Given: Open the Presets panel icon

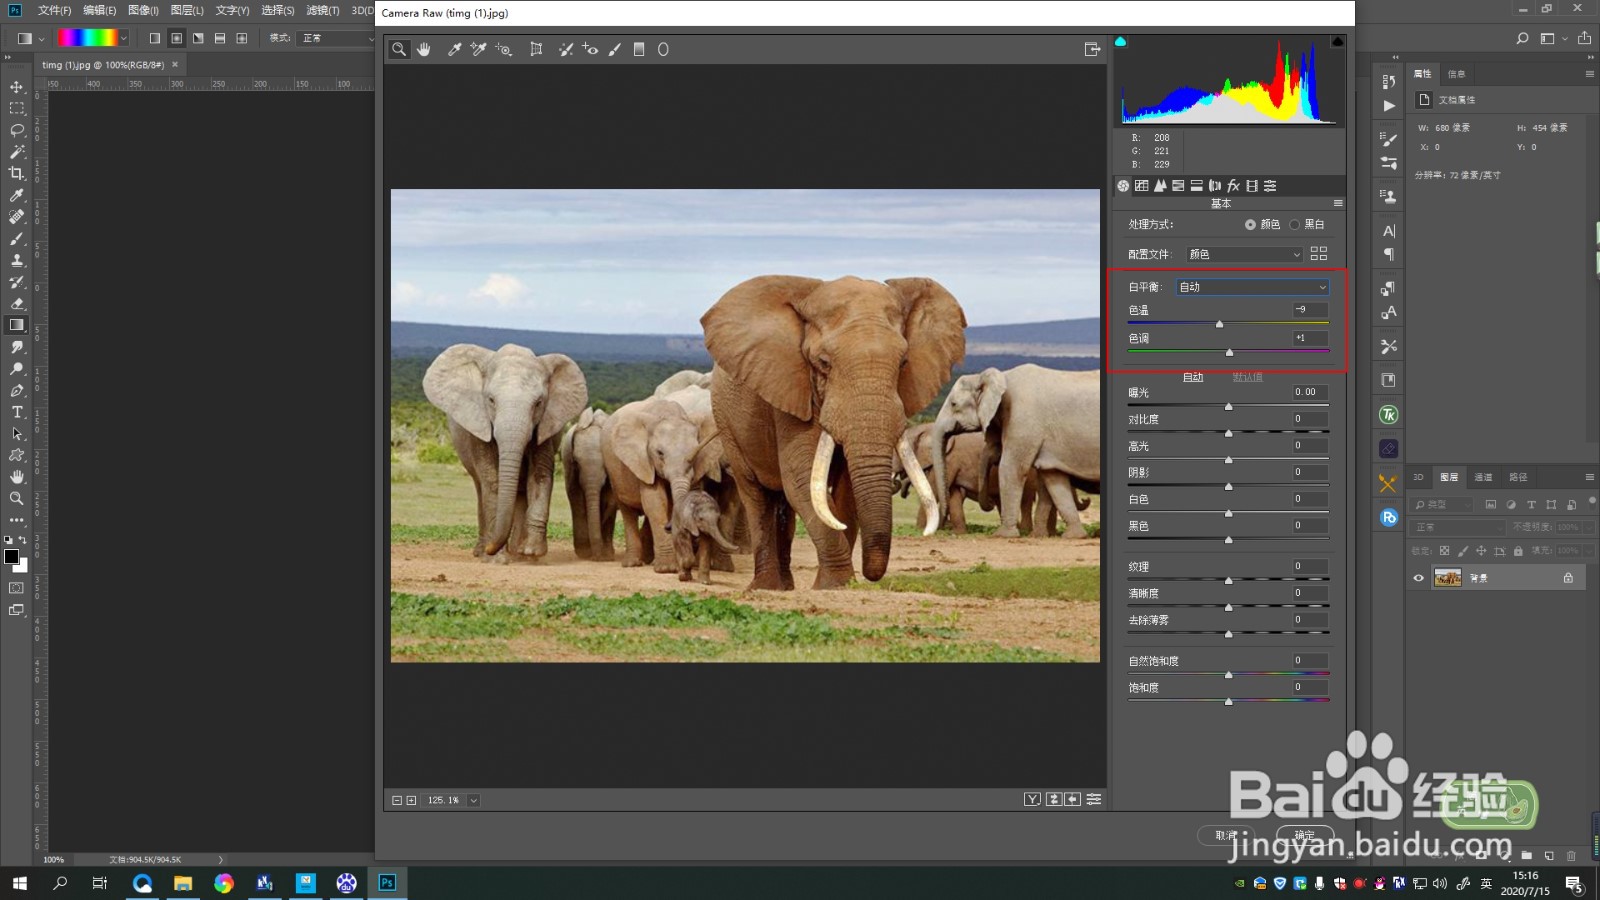Looking at the screenshot, I should pos(1270,186).
